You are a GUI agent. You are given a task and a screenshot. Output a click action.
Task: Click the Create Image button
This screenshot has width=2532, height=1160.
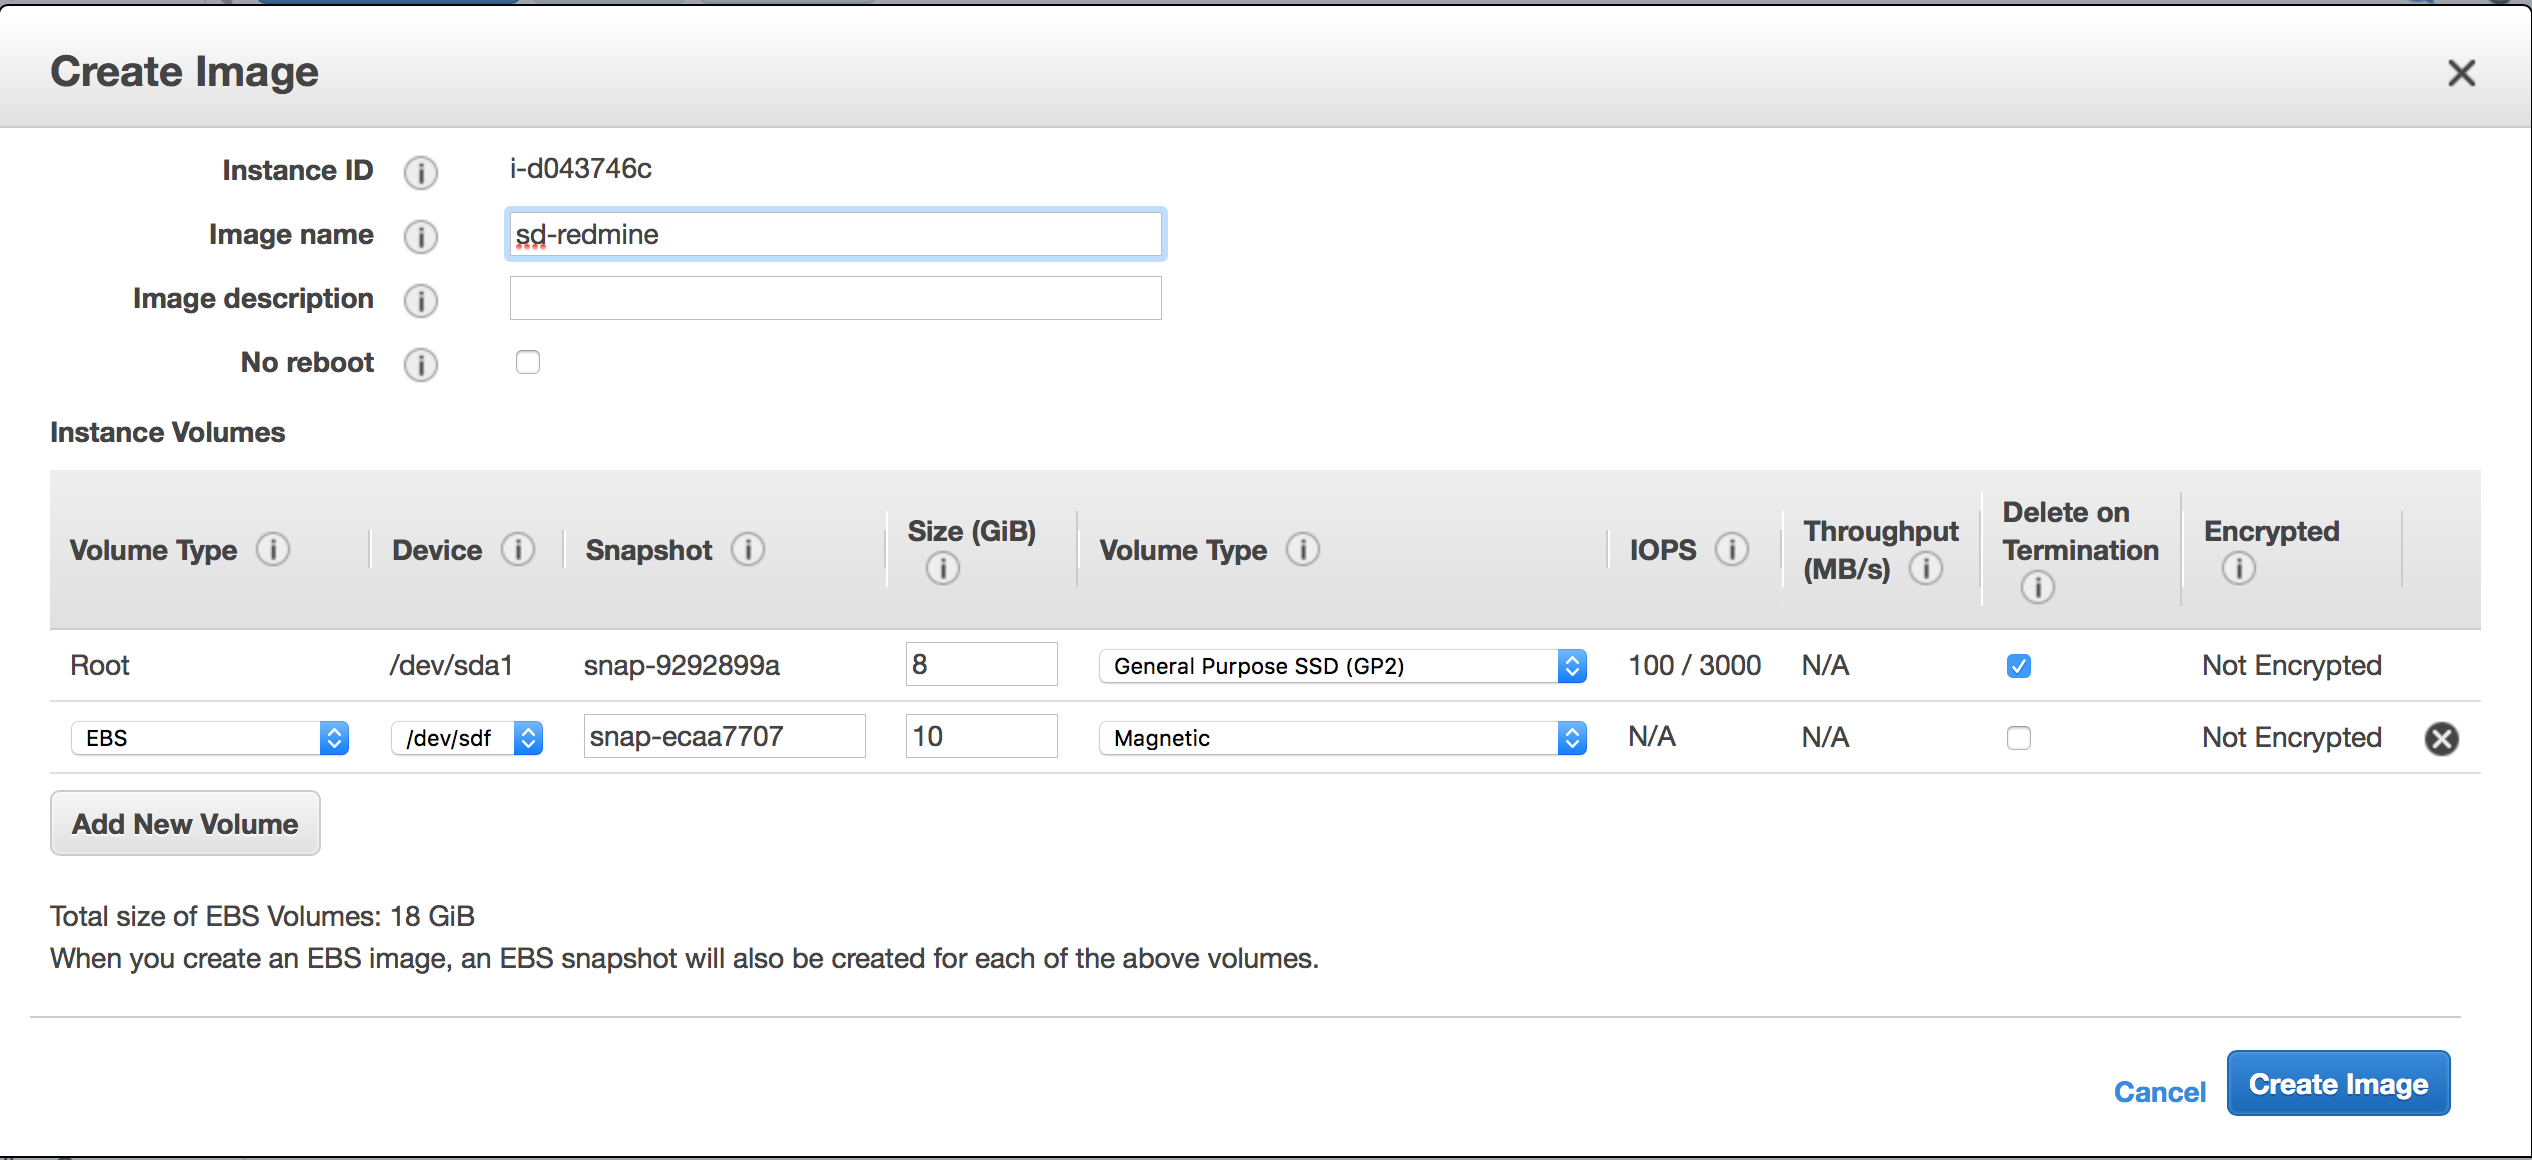pyautogui.click(x=2338, y=1083)
